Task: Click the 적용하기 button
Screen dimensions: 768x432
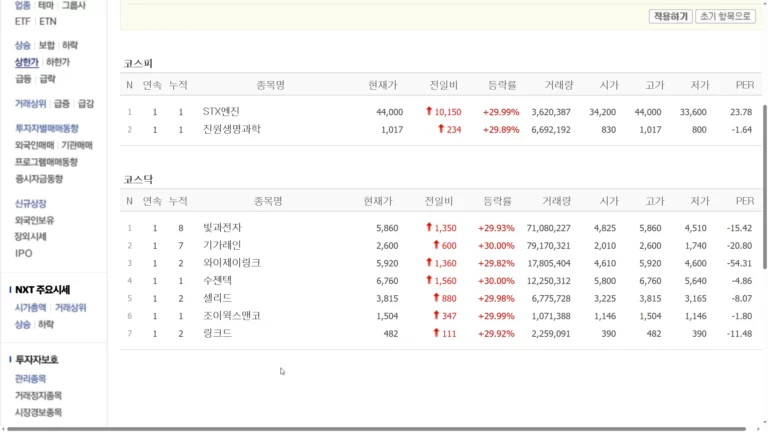Action: pyautogui.click(x=670, y=16)
